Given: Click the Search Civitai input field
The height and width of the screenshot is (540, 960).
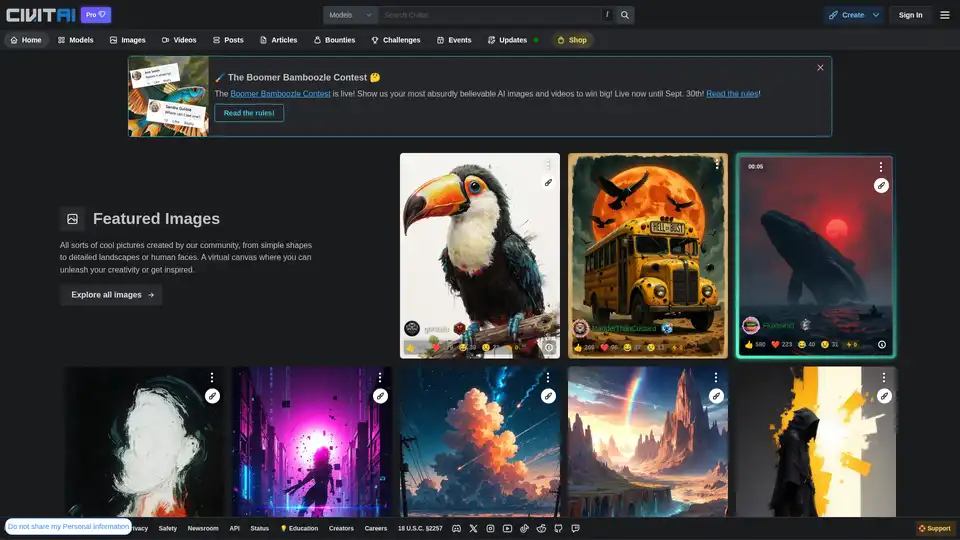Looking at the screenshot, I should coord(490,15).
